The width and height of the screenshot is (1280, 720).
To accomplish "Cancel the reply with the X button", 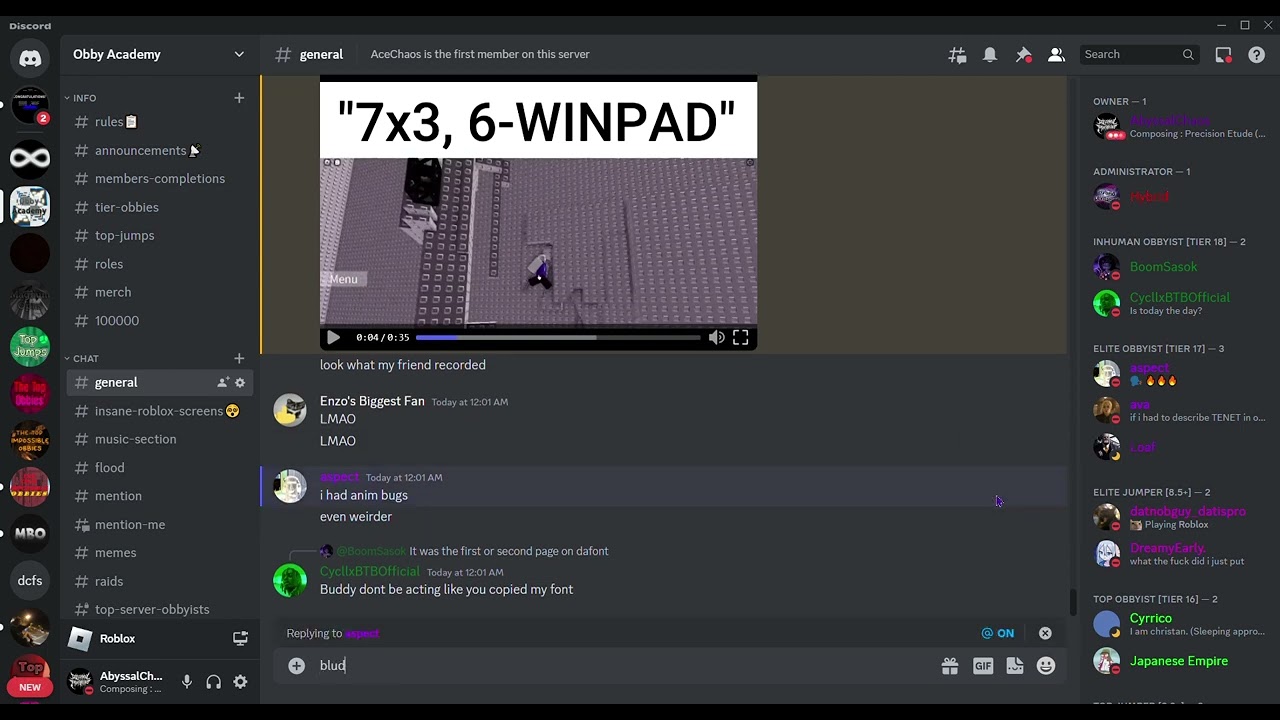I will (1045, 633).
